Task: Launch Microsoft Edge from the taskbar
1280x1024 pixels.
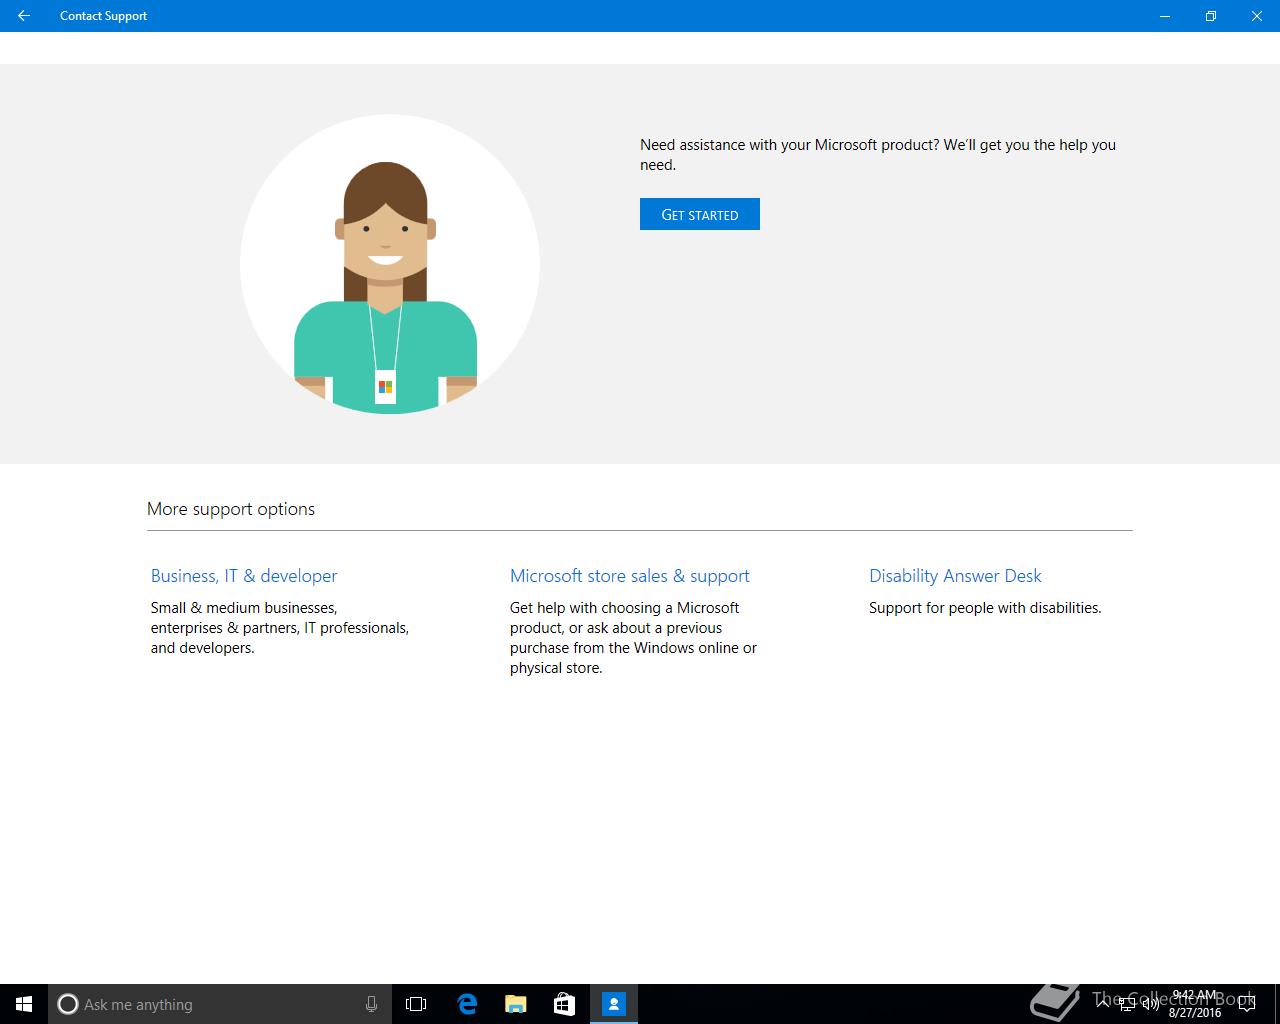Action: [466, 1004]
